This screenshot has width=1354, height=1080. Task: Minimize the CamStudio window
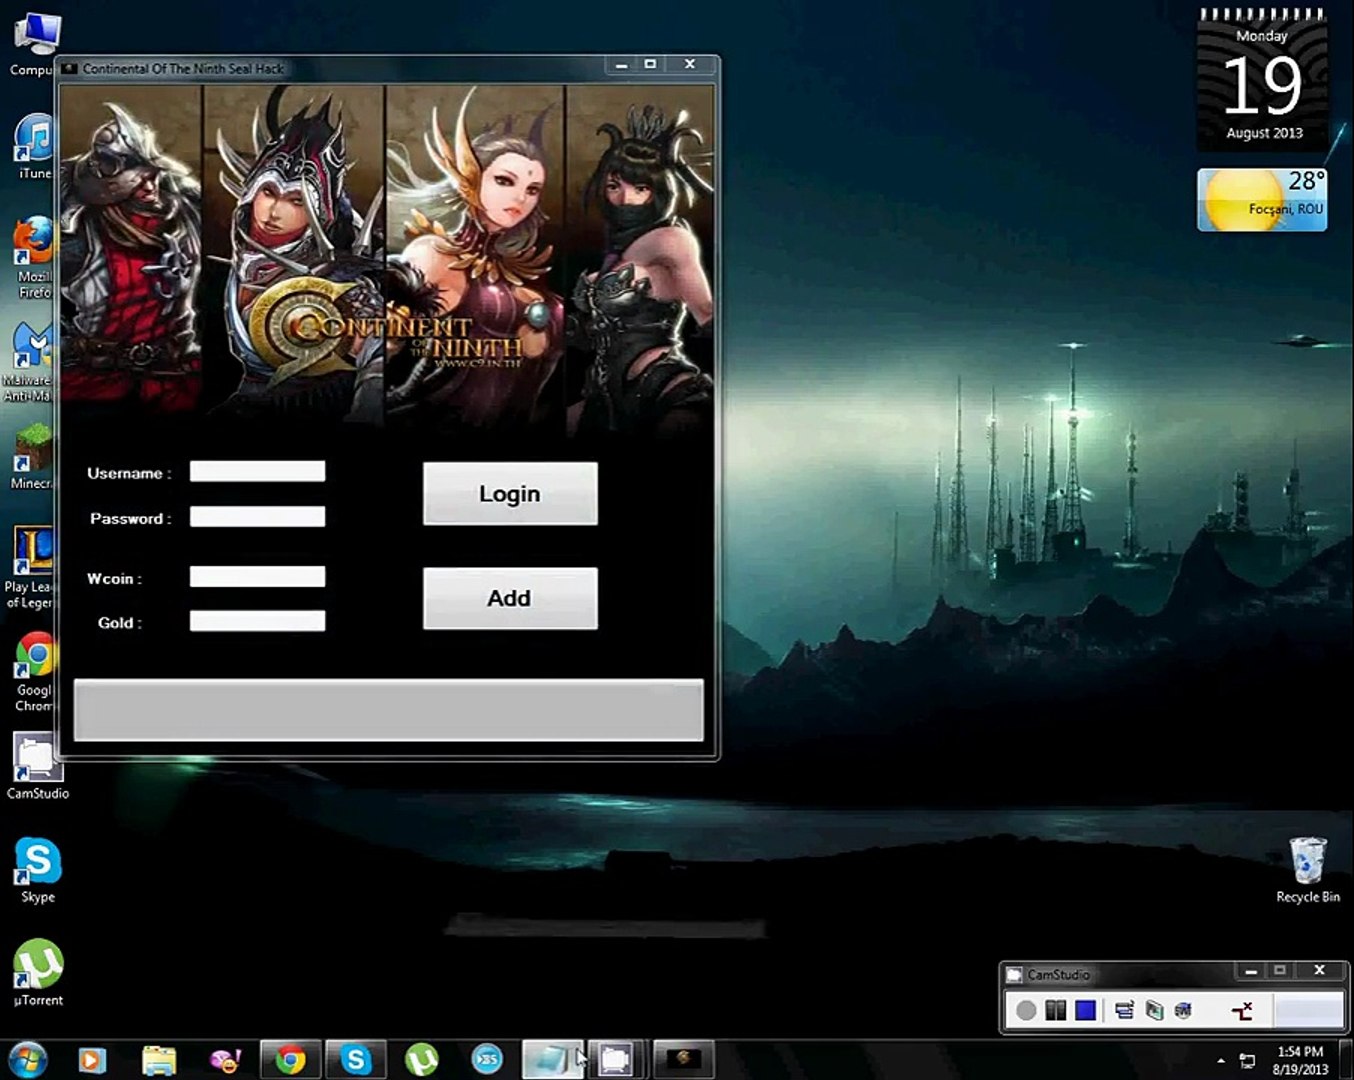[x=1250, y=971]
